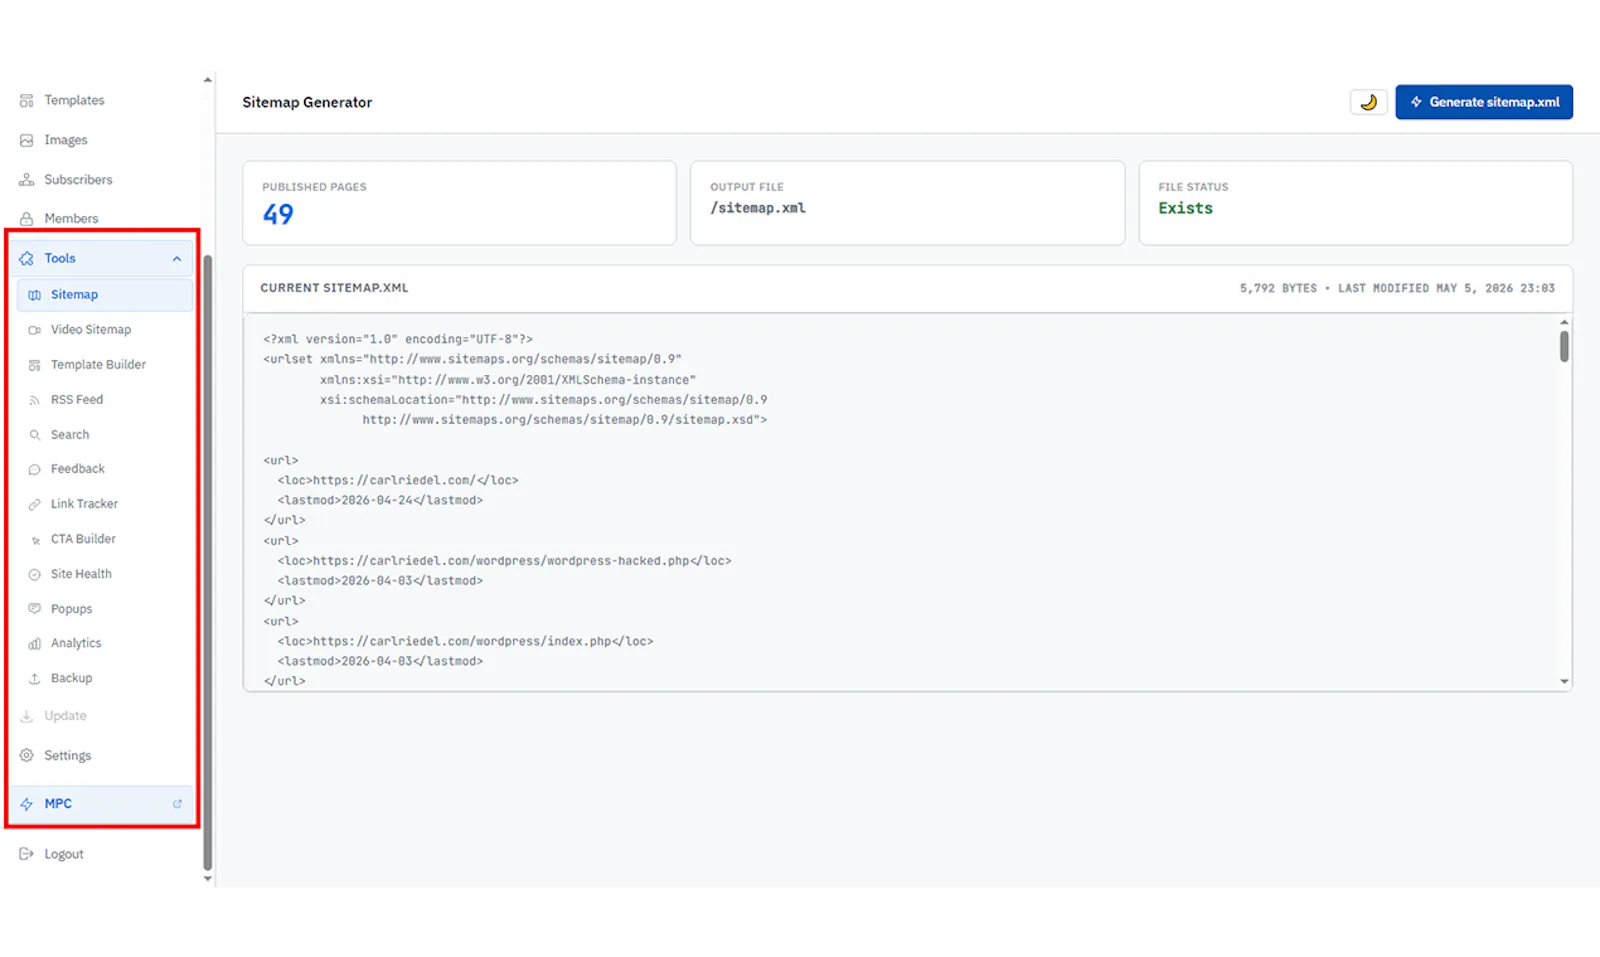Select Video Sitemap tool
This screenshot has width=1600, height=957.
91,330
